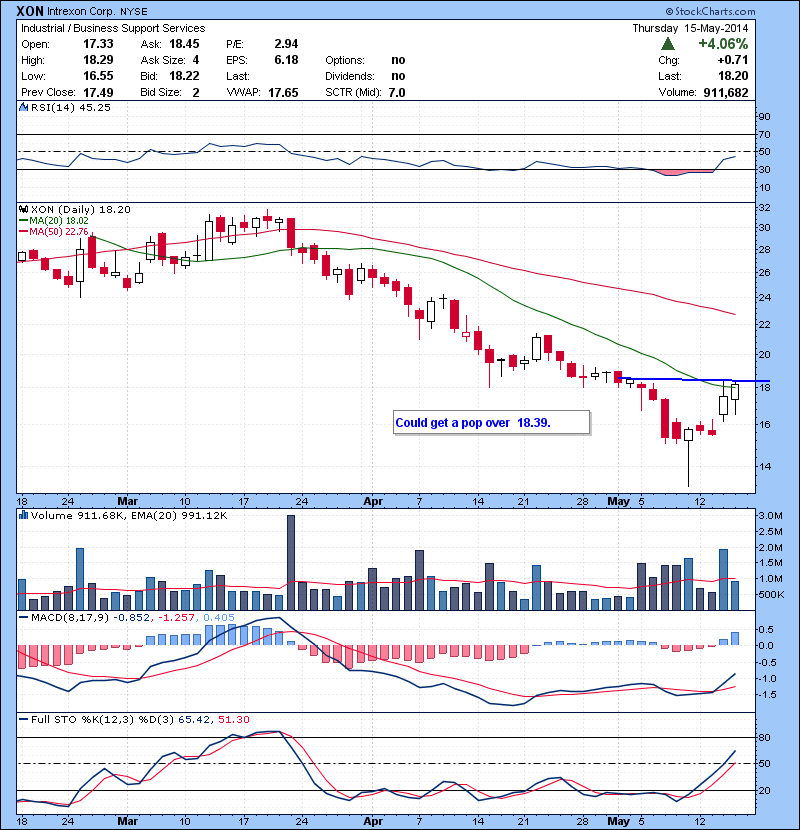Screen dimensions: 800x830
Task: Click the RSI indicator icon beside RSI(14)
Action: (x=23, y=107)
